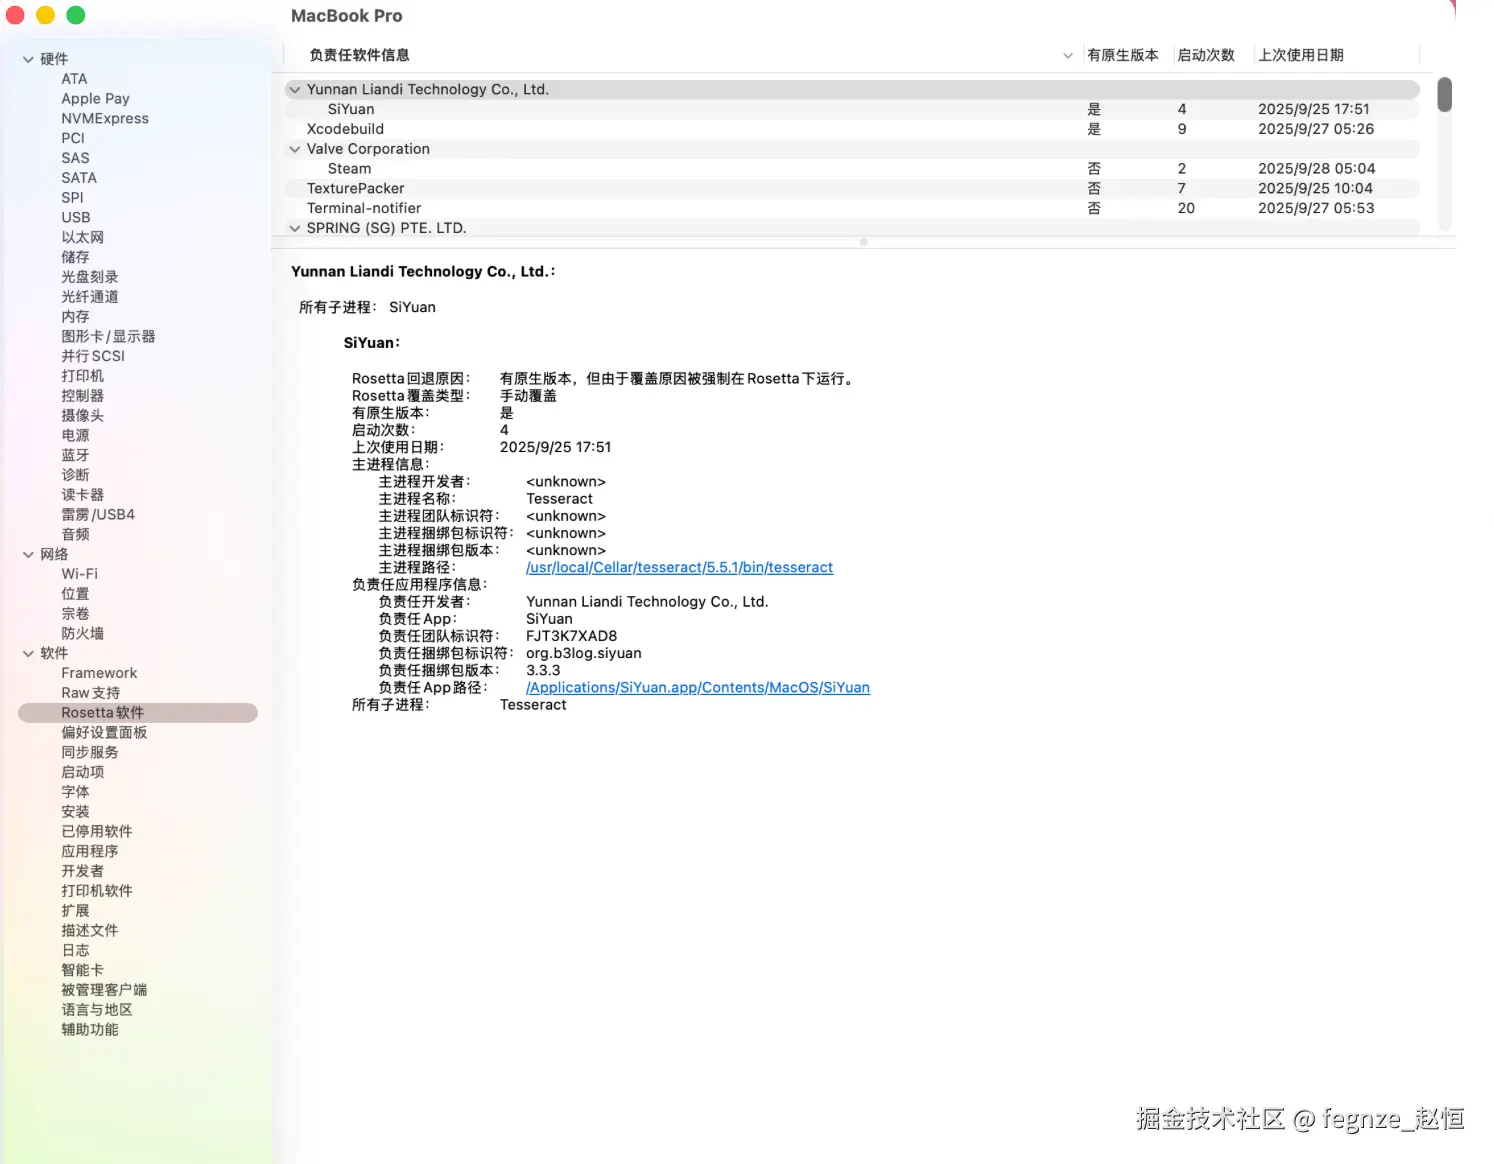The image size is (1494, 1164).
Task: Select 偏好设置面板 sidebar item
Action: click(104, 732)
